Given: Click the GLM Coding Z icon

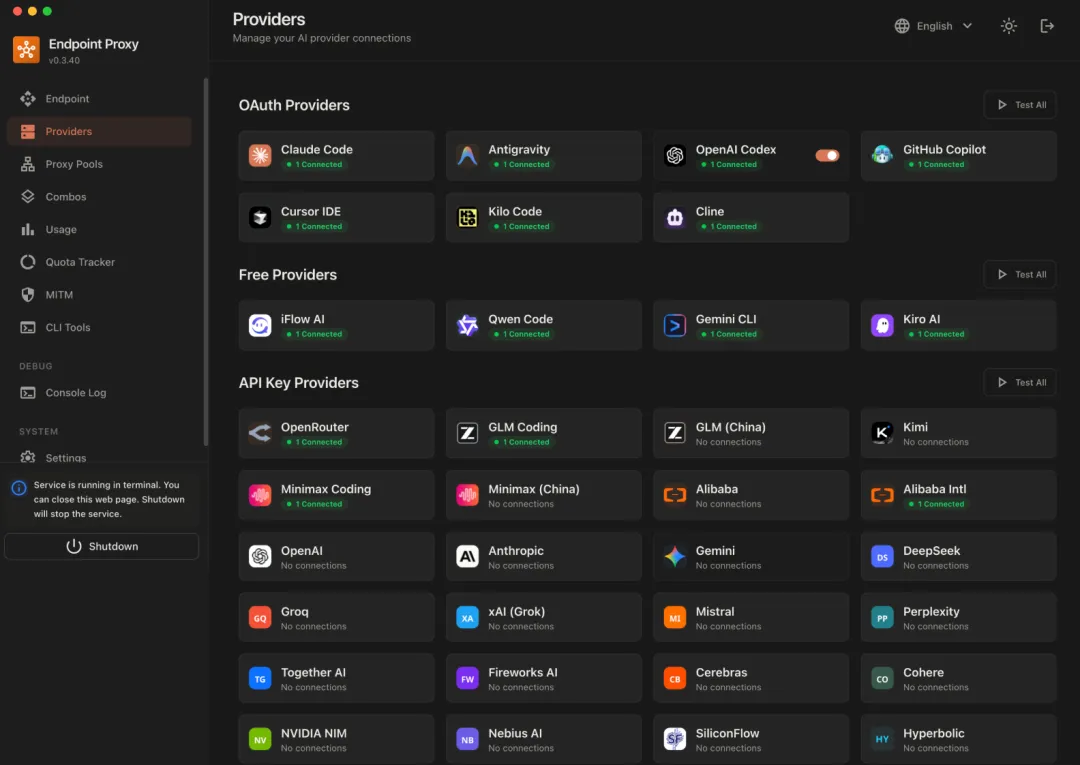Looking at the screenshot, I should (467, 433).
